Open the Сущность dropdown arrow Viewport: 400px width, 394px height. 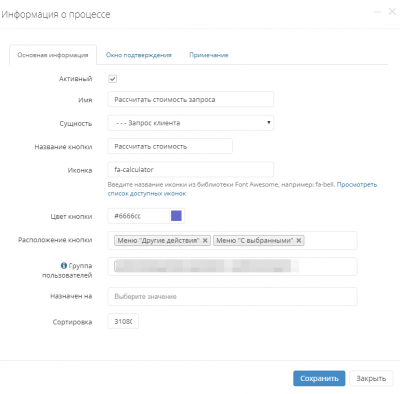pos(269,122)
